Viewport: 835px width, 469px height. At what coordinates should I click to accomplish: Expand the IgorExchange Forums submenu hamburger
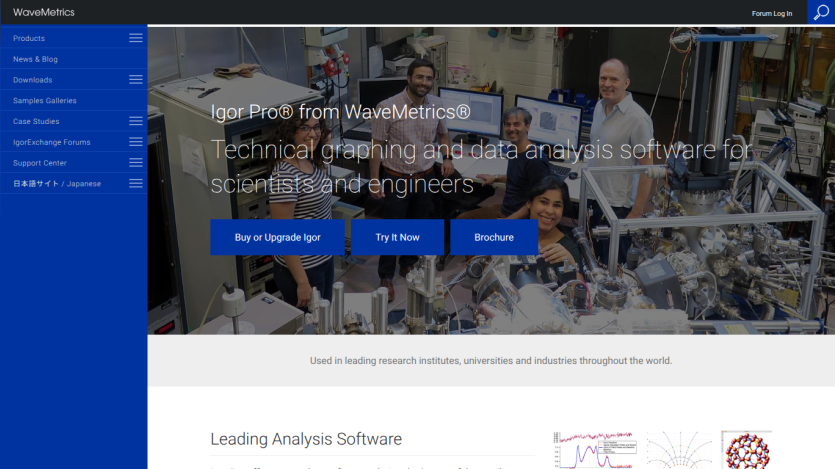(x=136, y=142)
